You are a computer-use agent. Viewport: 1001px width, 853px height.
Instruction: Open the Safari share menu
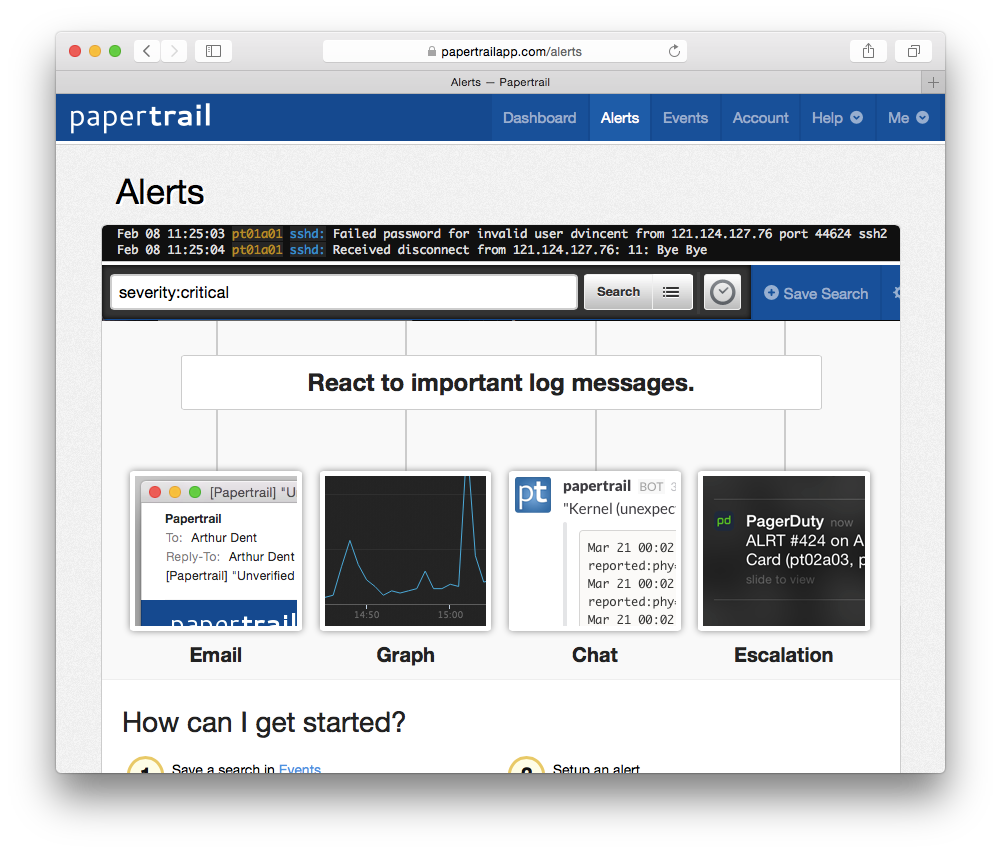(868, 51)
